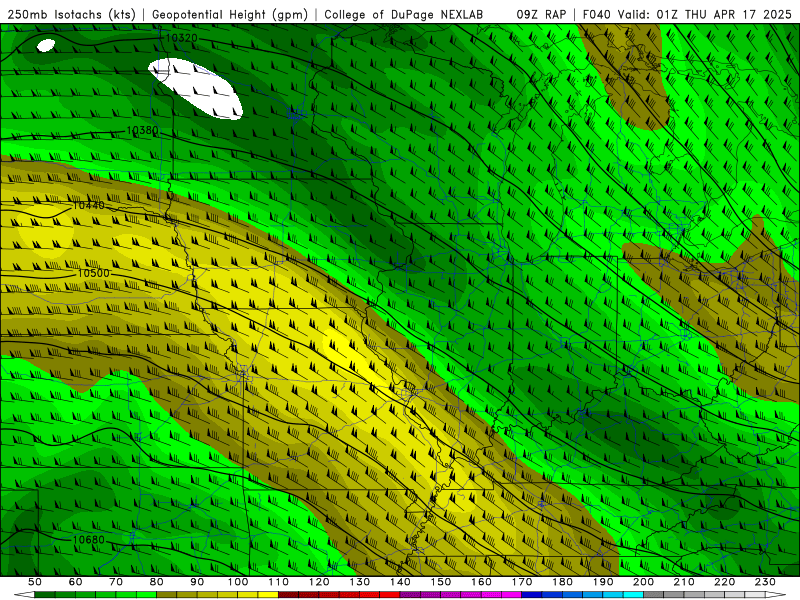Click the 140 value on the color scale

(x=400, y=582)
